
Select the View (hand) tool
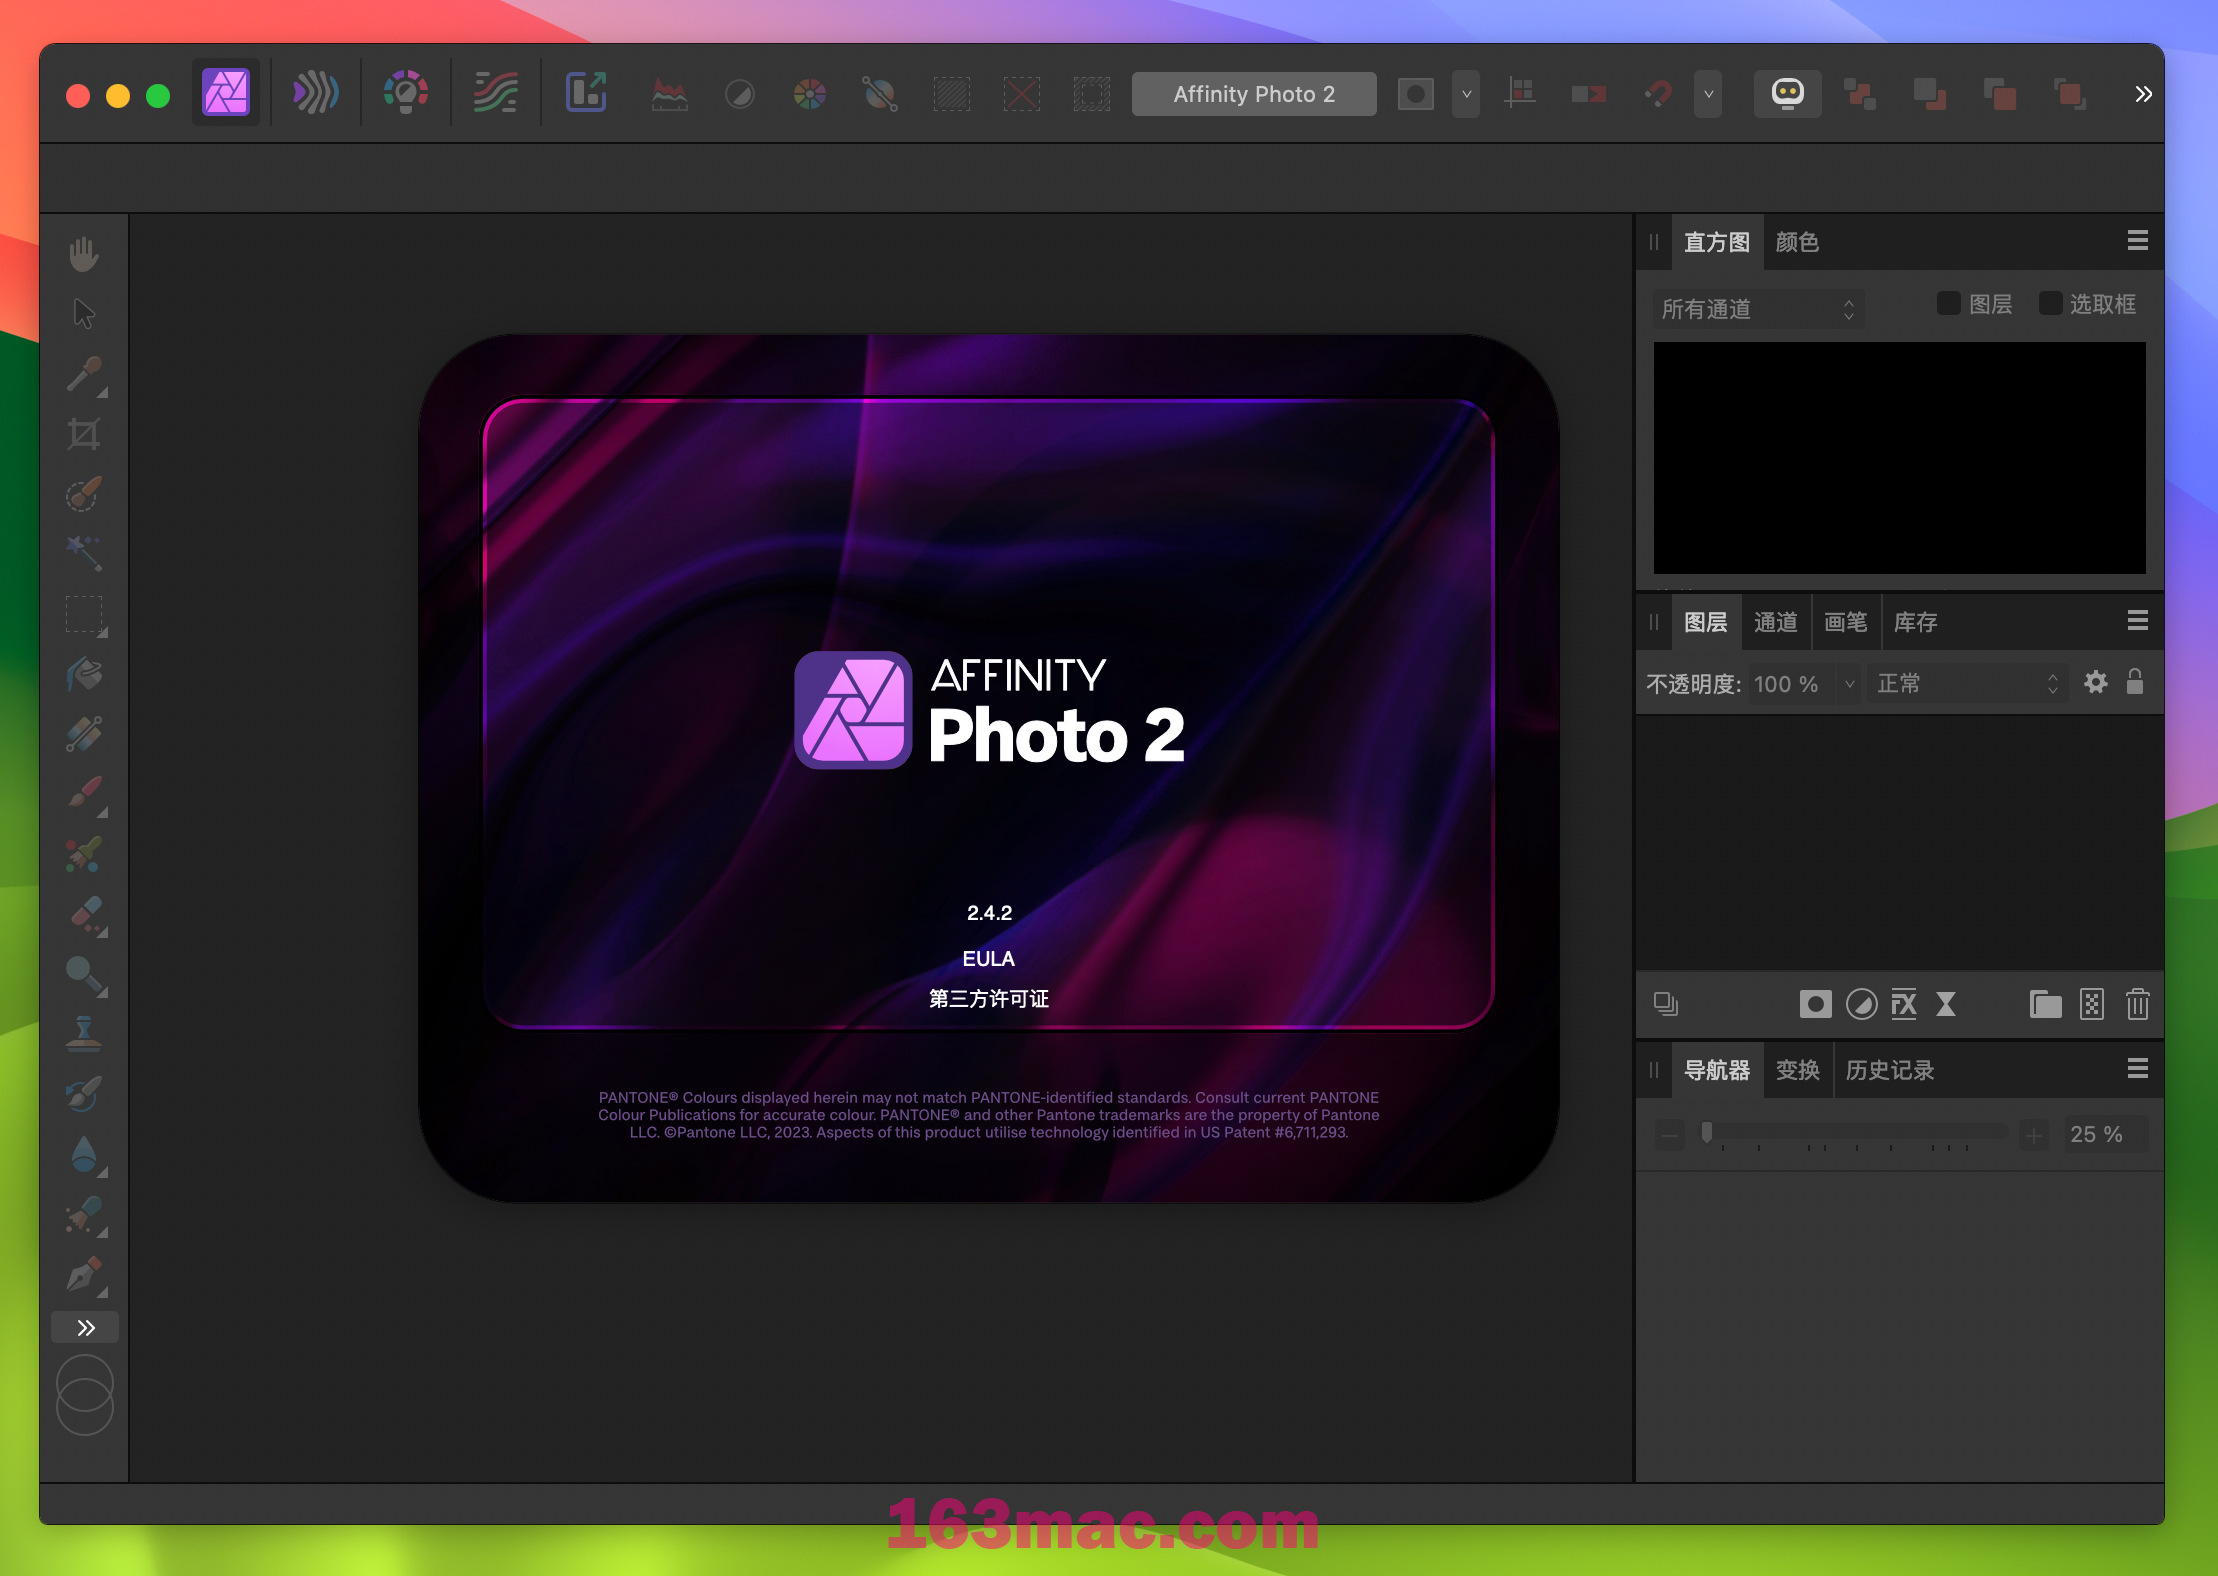click(x=84, y=254)
